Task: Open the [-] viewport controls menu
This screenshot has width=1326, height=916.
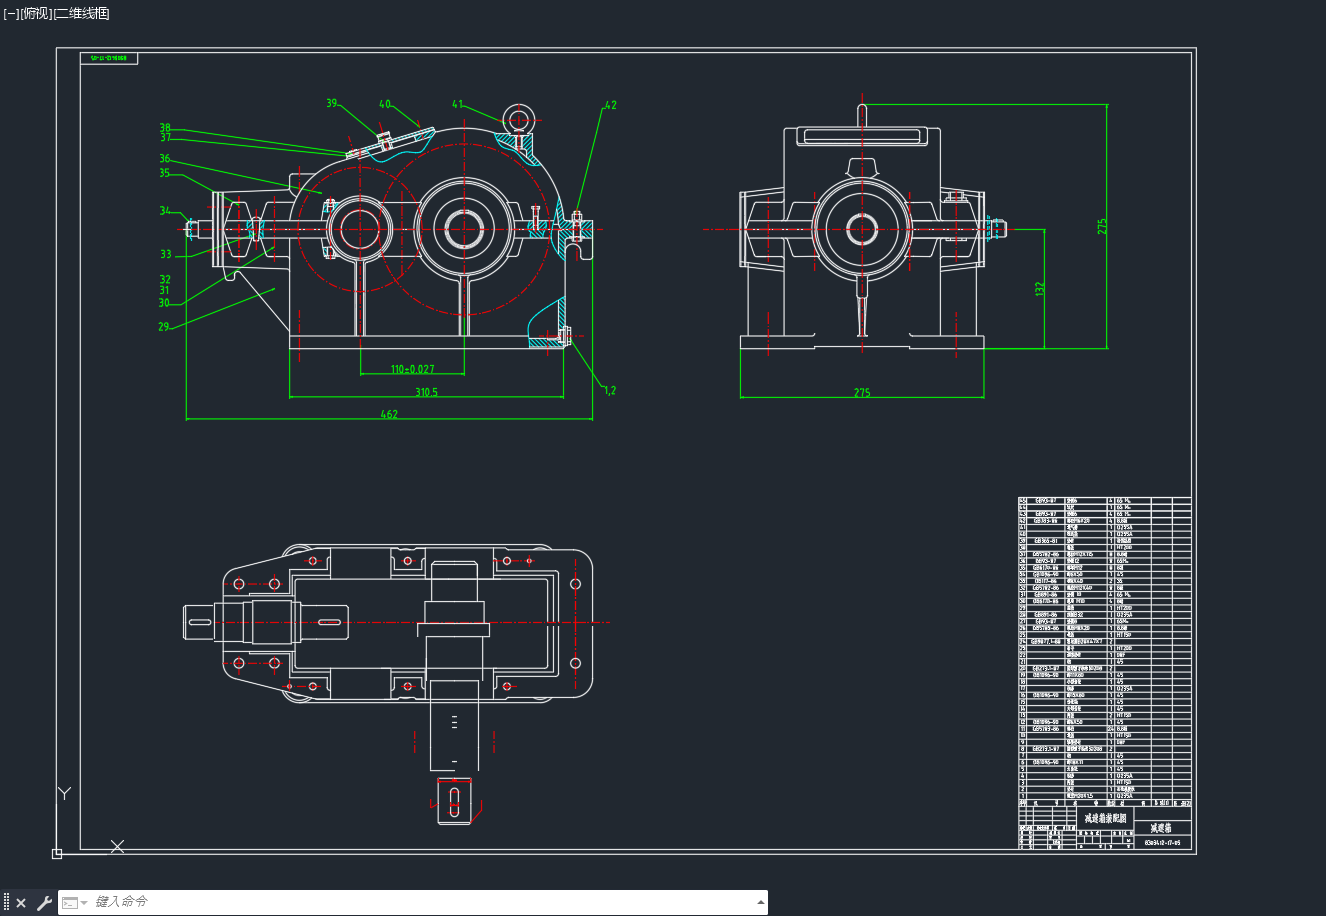Action: (x=11, y=13)
